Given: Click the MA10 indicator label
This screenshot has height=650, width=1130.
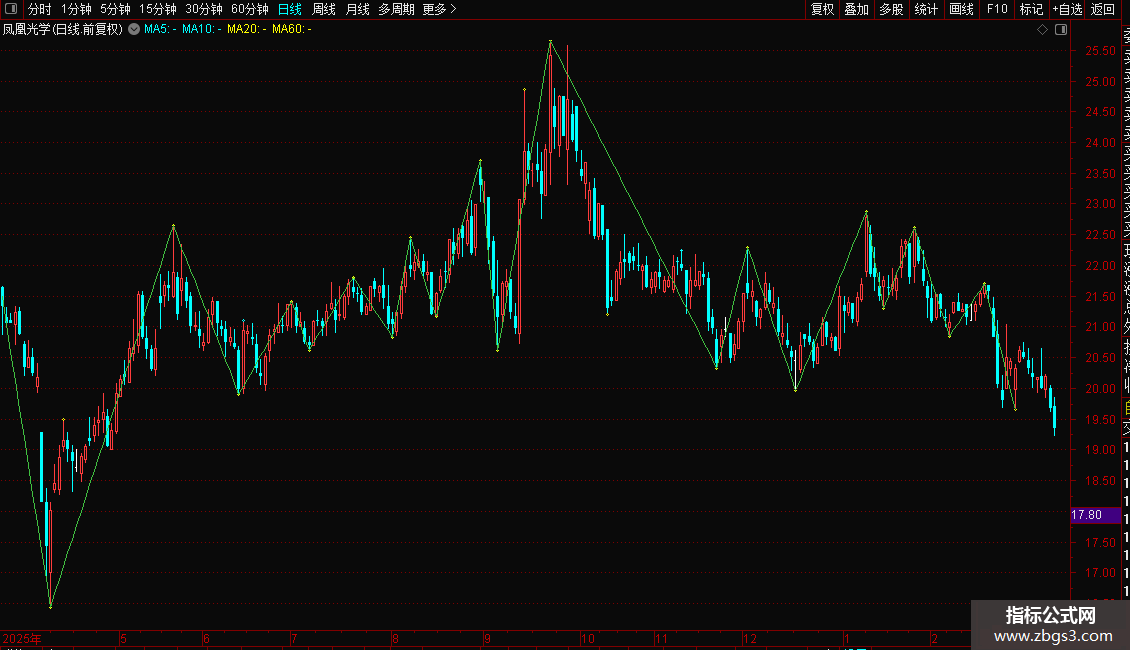Looking at the screenshot, I should coord(202,29).
